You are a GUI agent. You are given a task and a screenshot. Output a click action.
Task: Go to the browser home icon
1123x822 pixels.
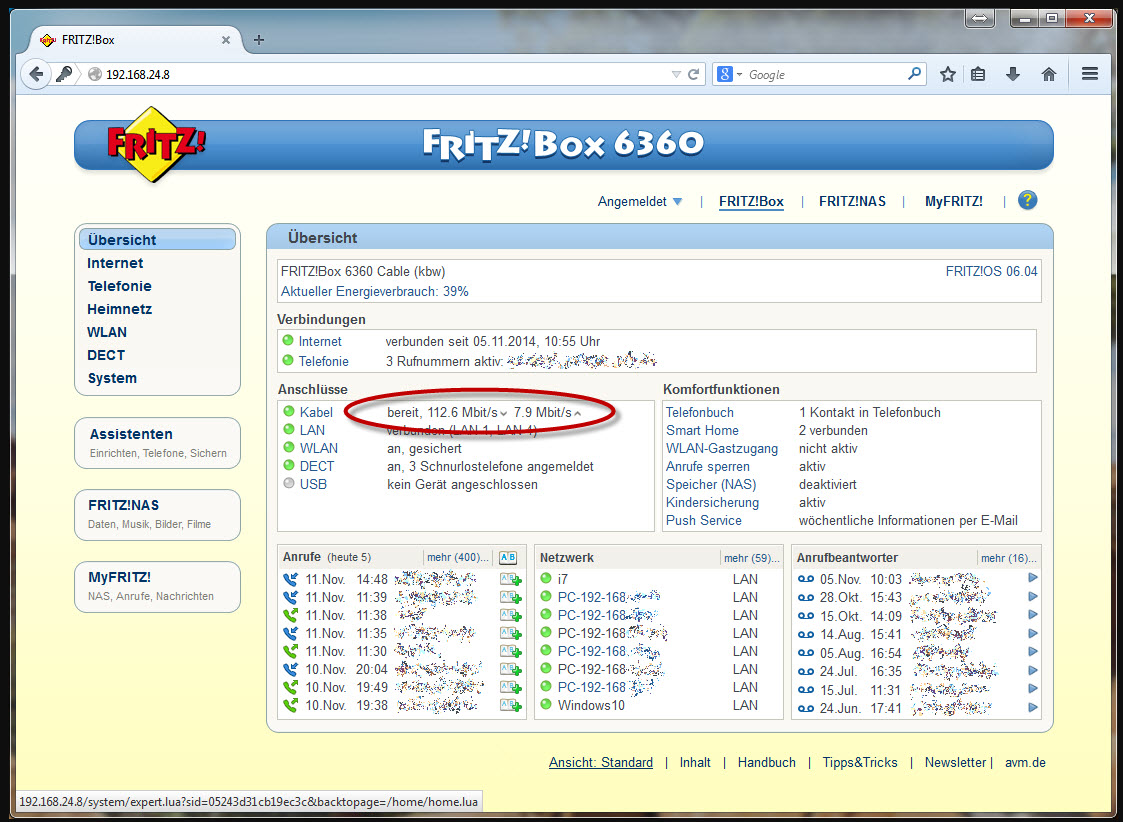1049,74
